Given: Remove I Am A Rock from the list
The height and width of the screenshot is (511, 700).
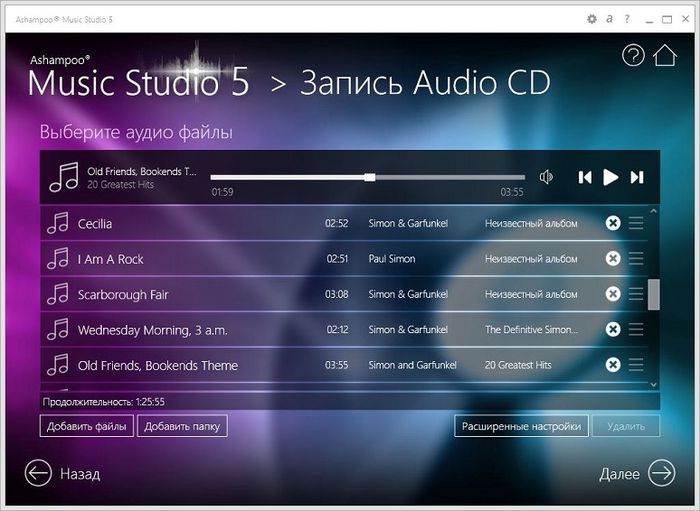Looking at the screenshot, I should coord(613,259).
